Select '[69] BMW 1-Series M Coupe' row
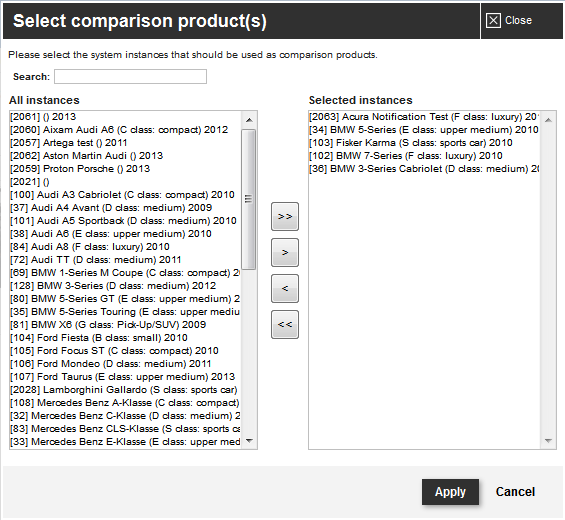Image resolution: width=565 pixels, height=520 pixels. (125, 272)
